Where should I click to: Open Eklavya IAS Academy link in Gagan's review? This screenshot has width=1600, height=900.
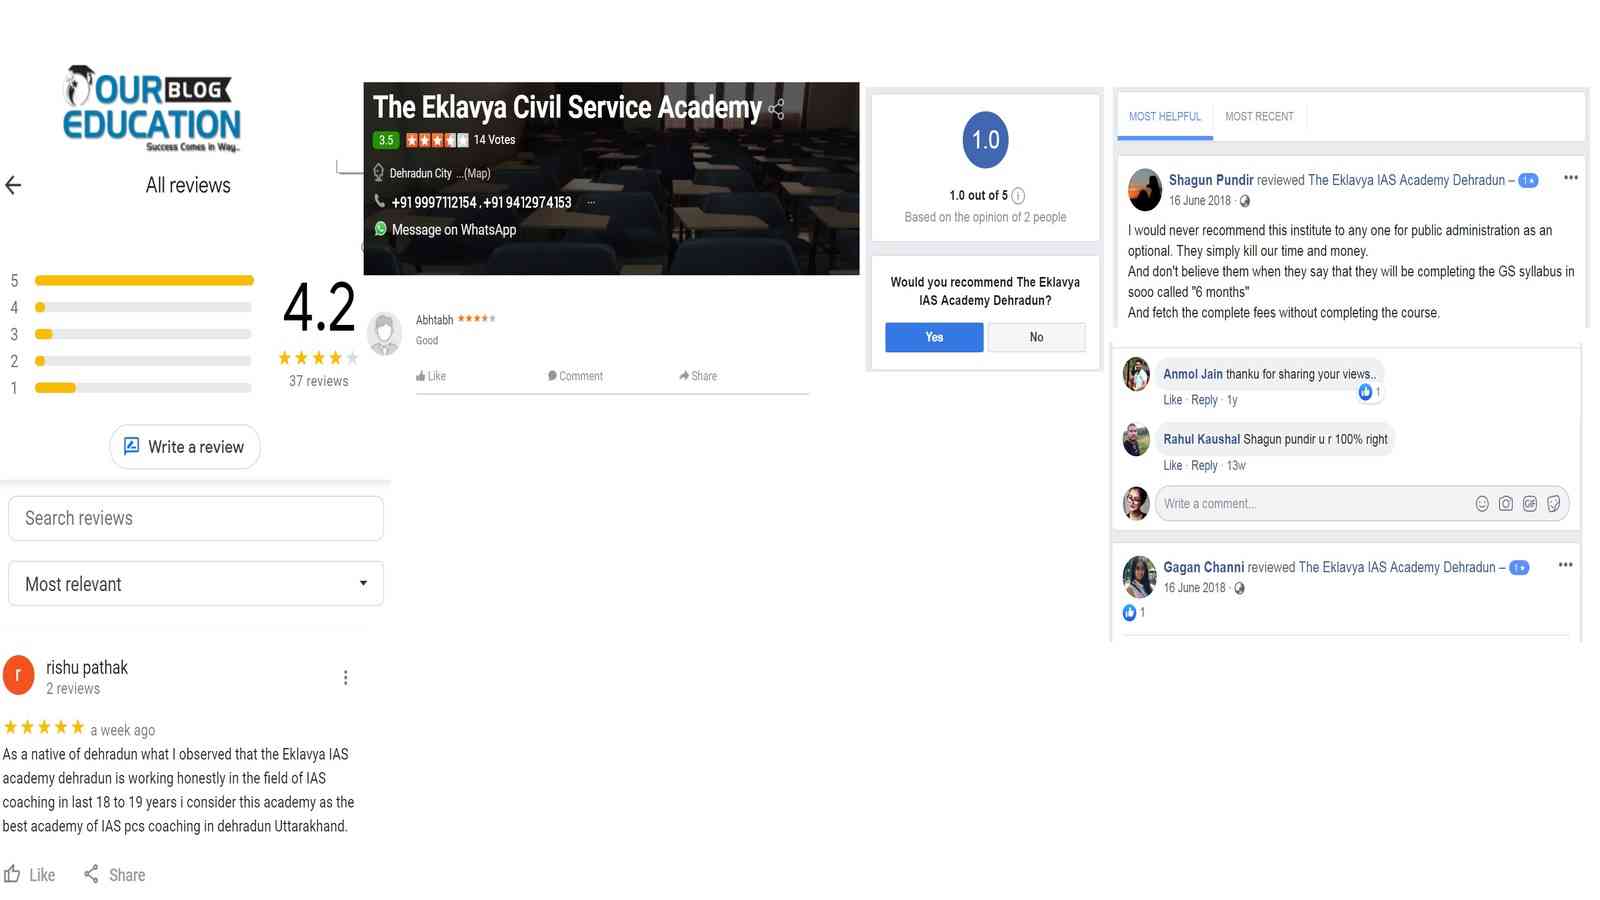(x=1397, y=567)
